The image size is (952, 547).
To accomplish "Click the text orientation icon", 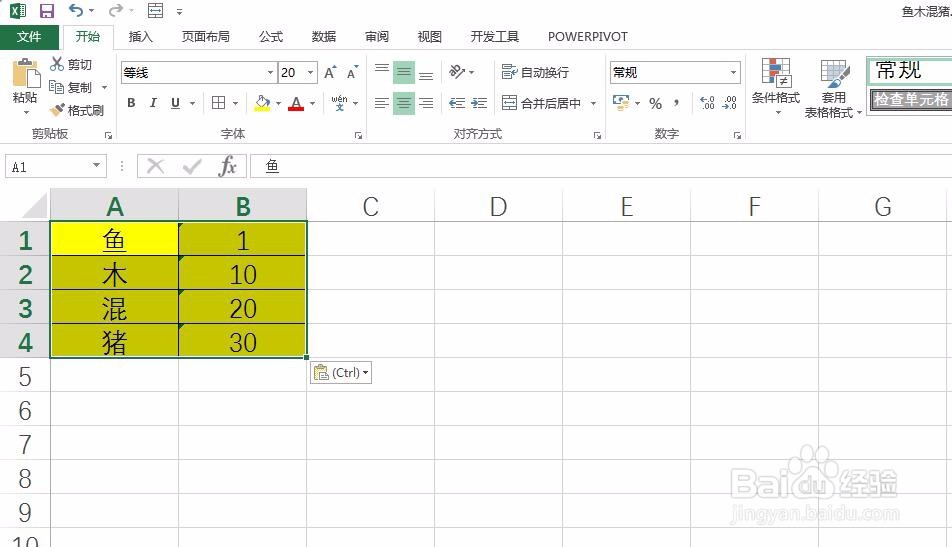I will coord(457,72).
